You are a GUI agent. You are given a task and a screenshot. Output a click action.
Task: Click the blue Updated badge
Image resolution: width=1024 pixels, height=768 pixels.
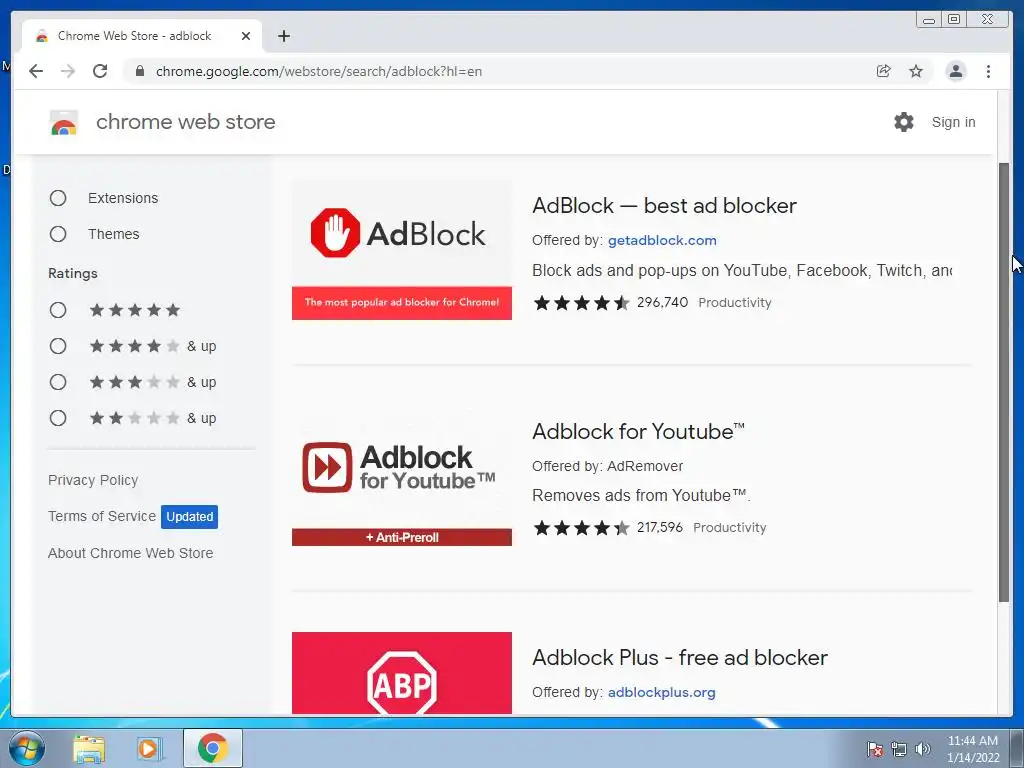[189, 517]
